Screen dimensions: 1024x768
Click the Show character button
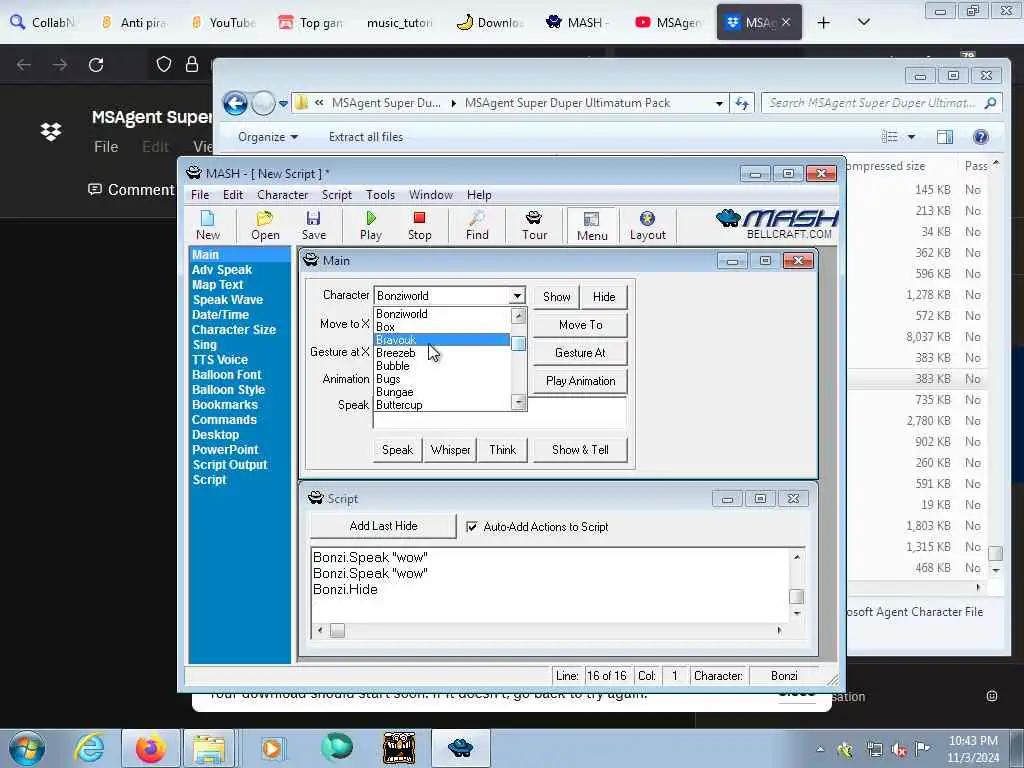[x=556, y=296]
